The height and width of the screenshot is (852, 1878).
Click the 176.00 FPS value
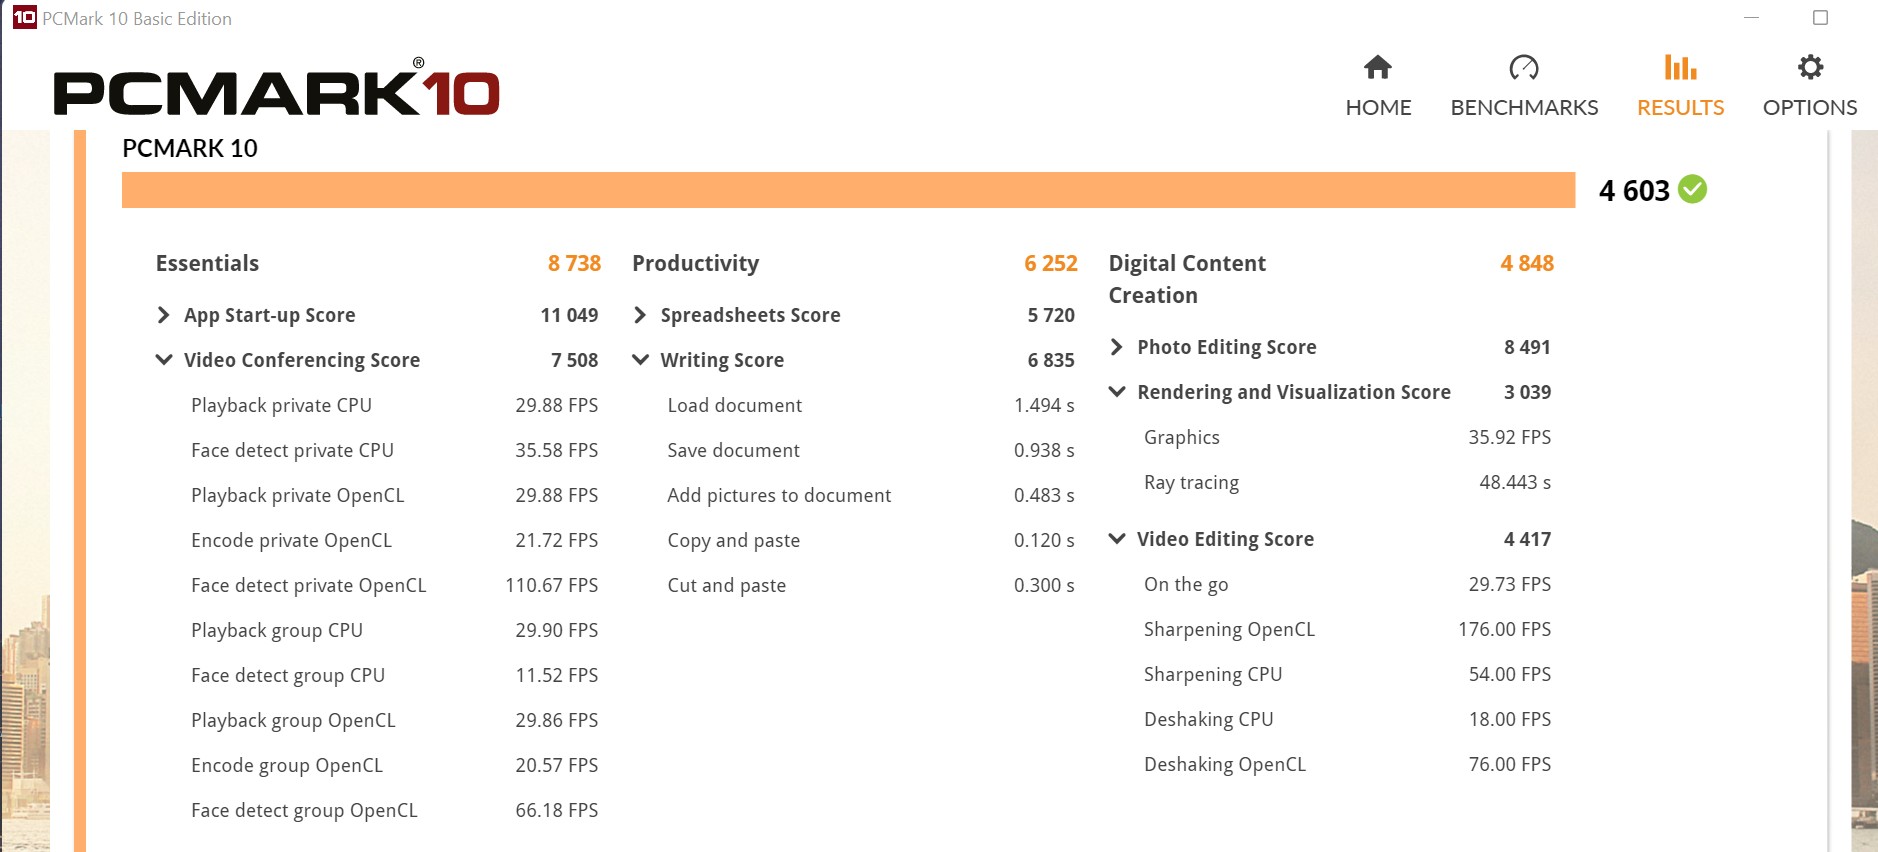point(1505,629)
